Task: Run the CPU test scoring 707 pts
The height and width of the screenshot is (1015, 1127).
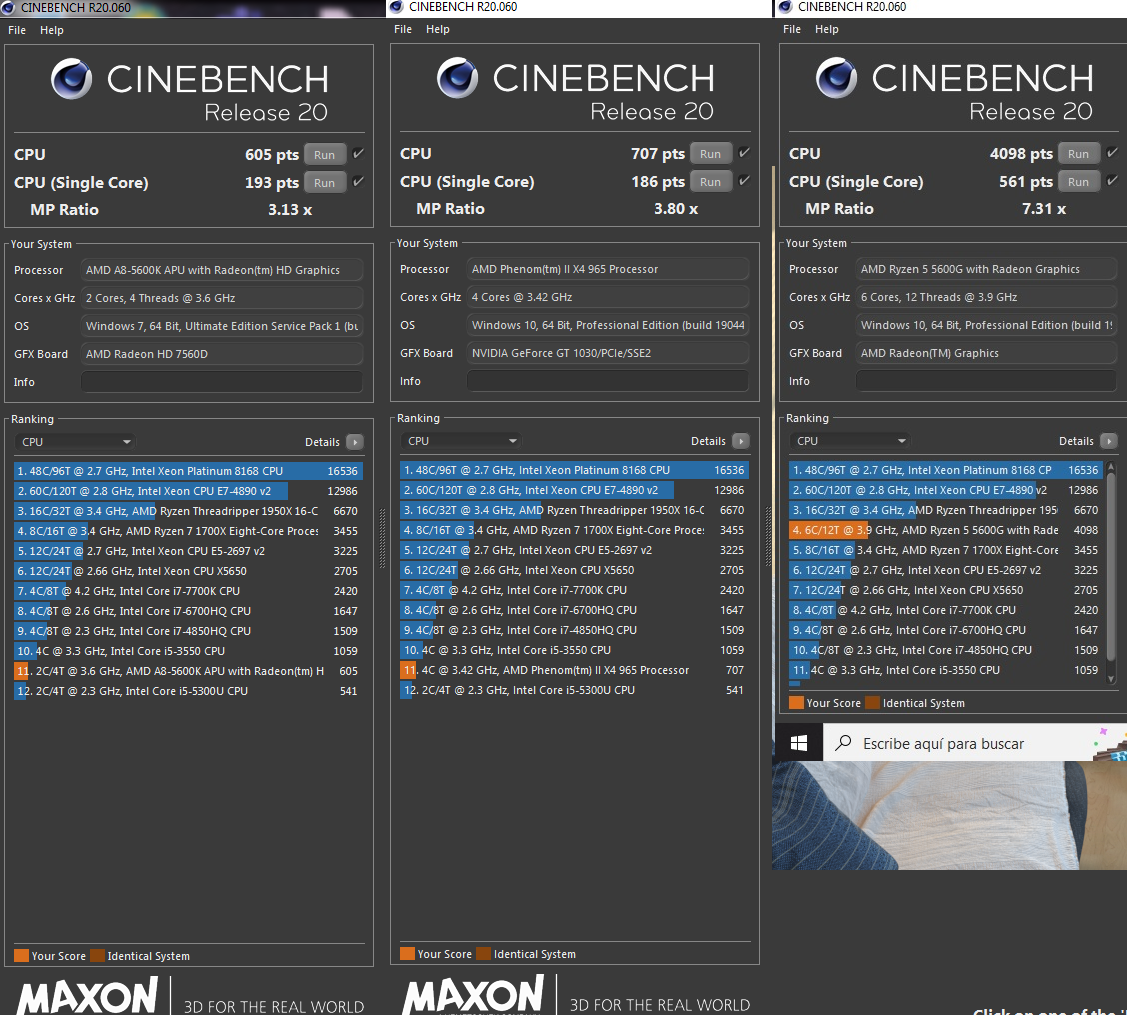Action: coord(711,154)
